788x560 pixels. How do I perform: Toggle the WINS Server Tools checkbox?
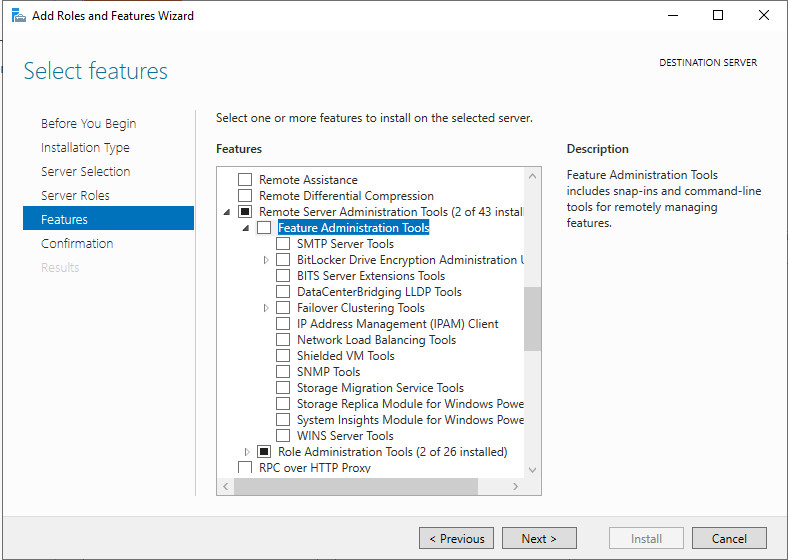point(283,436)
